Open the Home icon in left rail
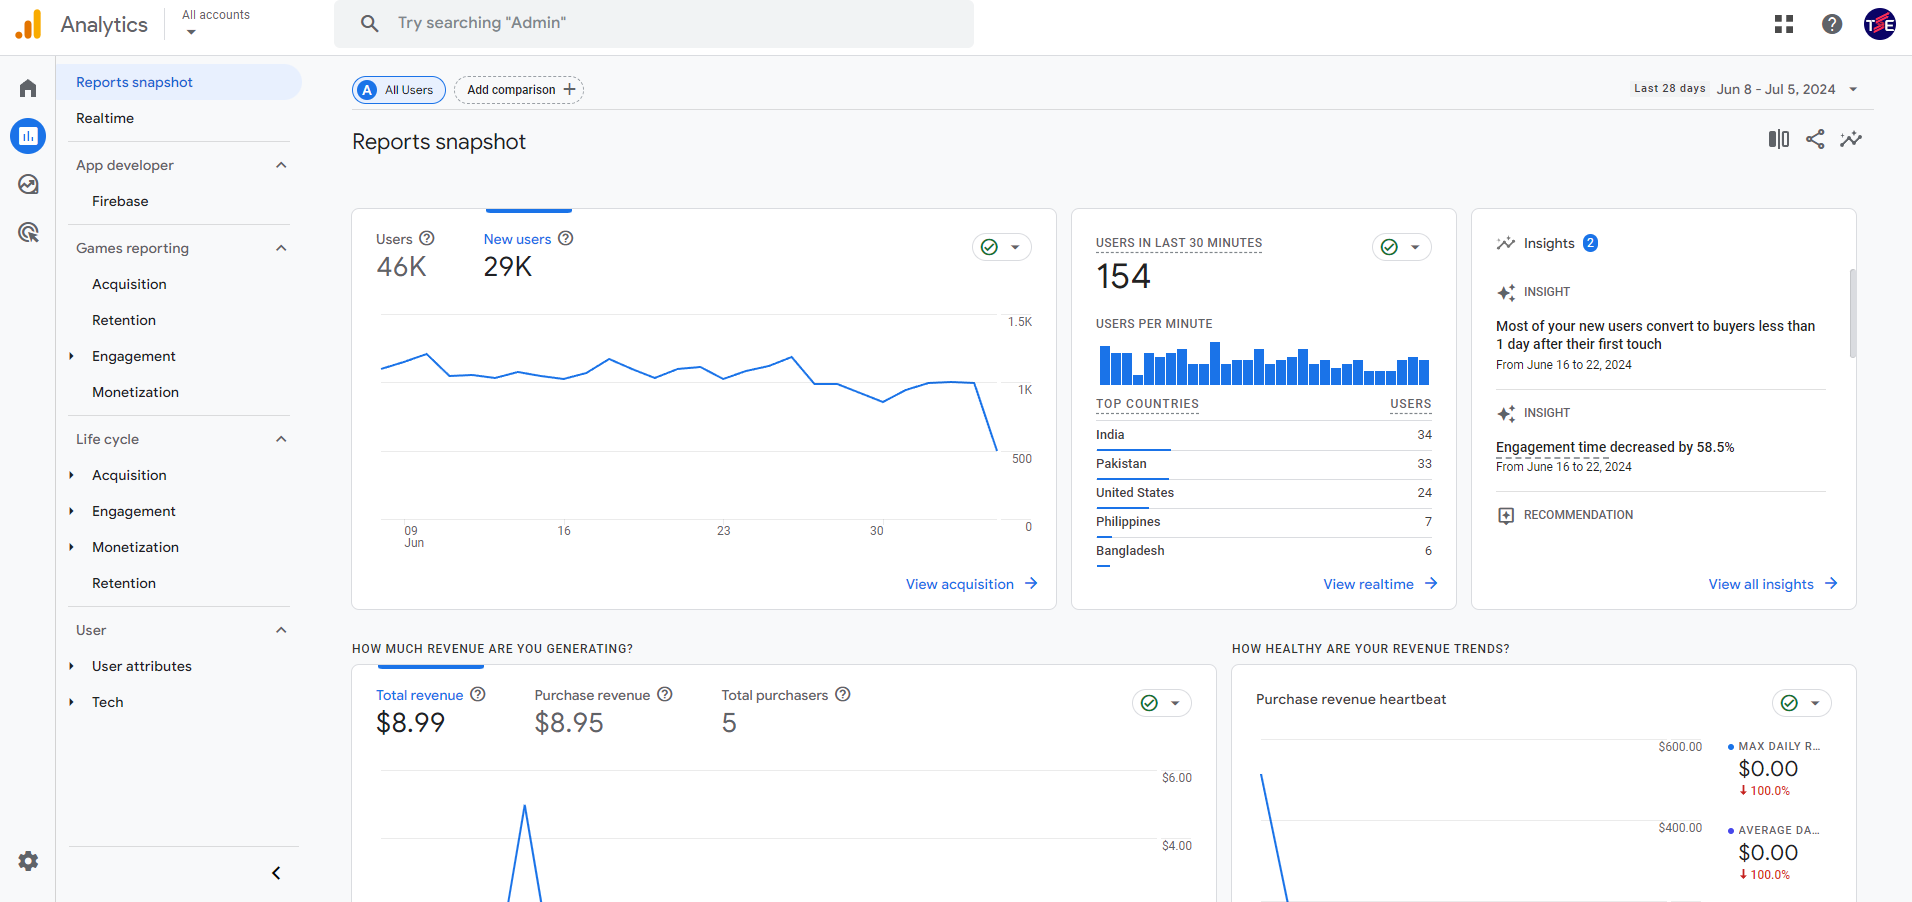The height and width of the screenshot is (902, 1912). point(28,88)
